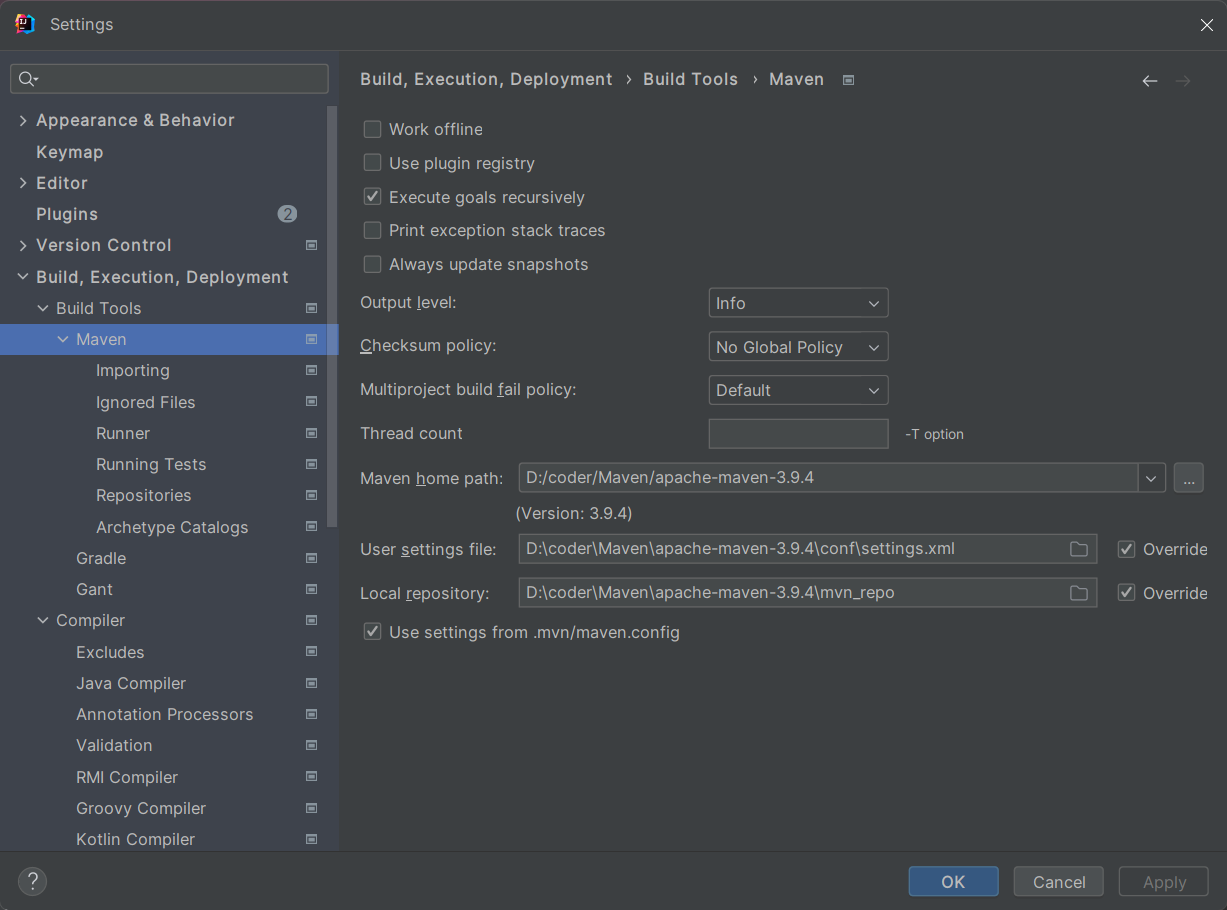The height and width of the screenshot is (910, 1227).
Task: Click the ... browse button for Maven home
Action: [1188, 478]
